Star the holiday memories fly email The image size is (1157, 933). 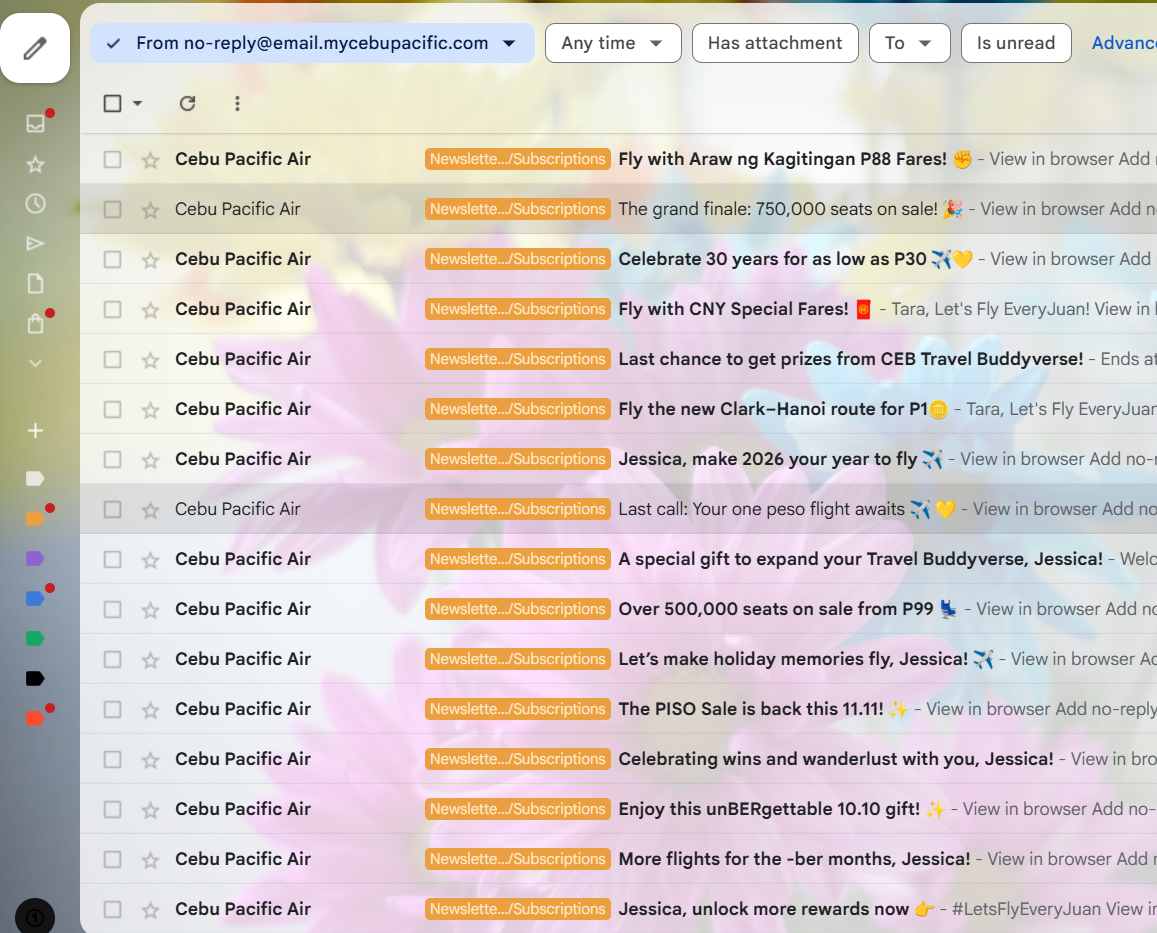151,660
